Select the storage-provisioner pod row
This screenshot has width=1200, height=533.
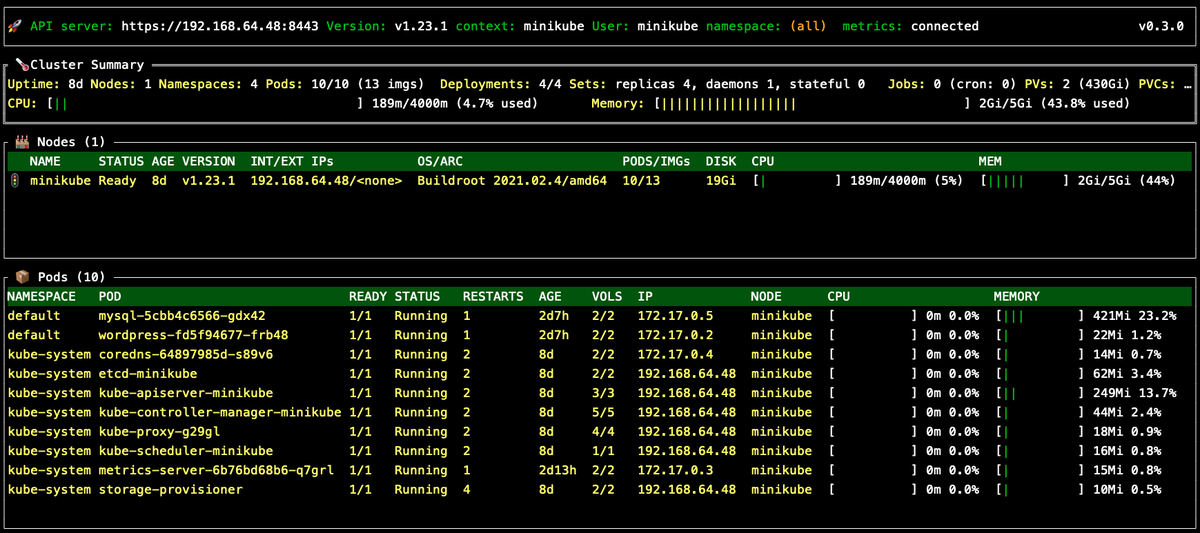[600, 489]
